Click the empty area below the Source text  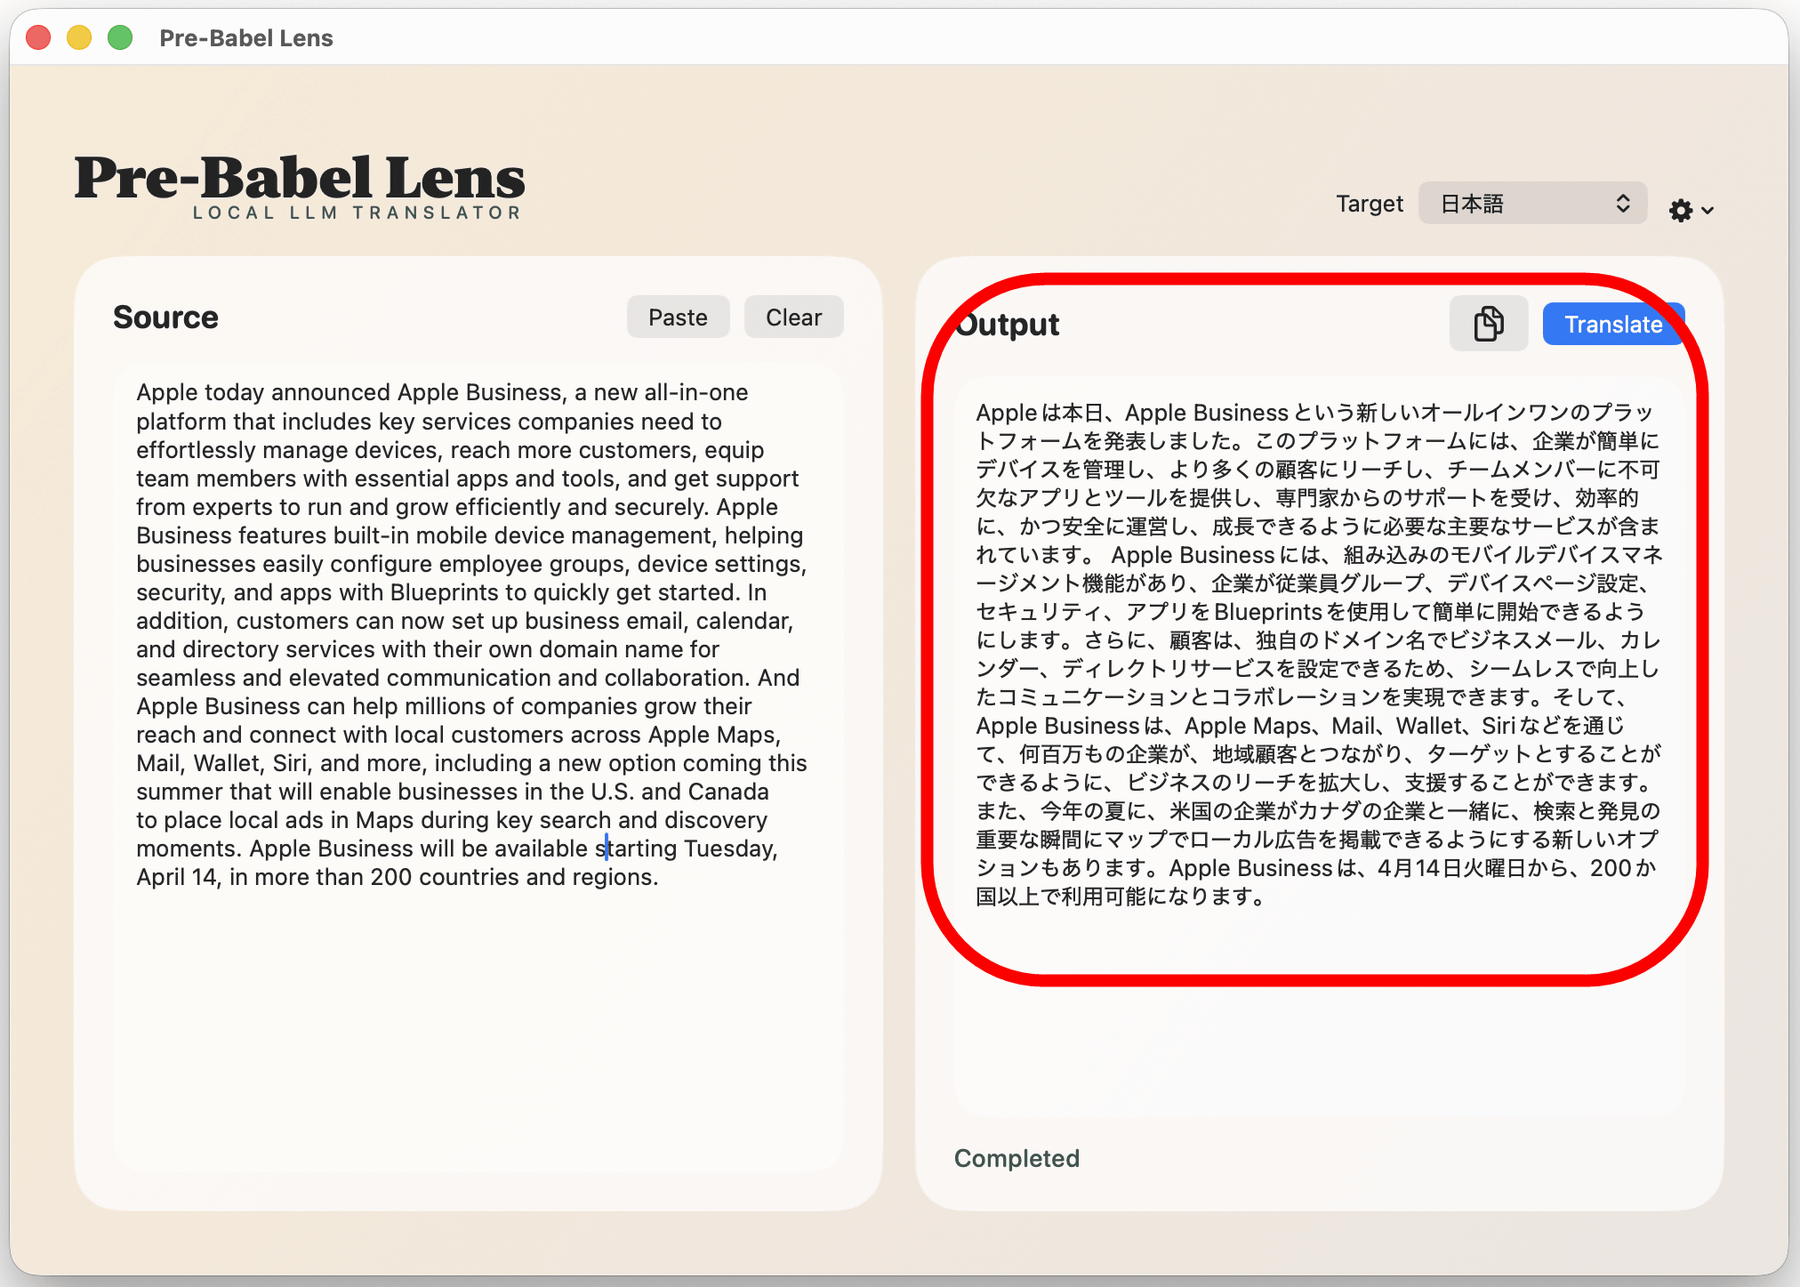pyautogui.click(x=478, y=1030)
